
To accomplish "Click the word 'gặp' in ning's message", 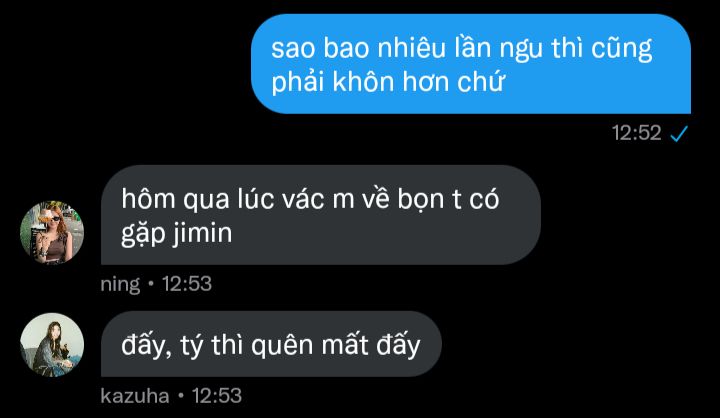I will pos(143,234).
